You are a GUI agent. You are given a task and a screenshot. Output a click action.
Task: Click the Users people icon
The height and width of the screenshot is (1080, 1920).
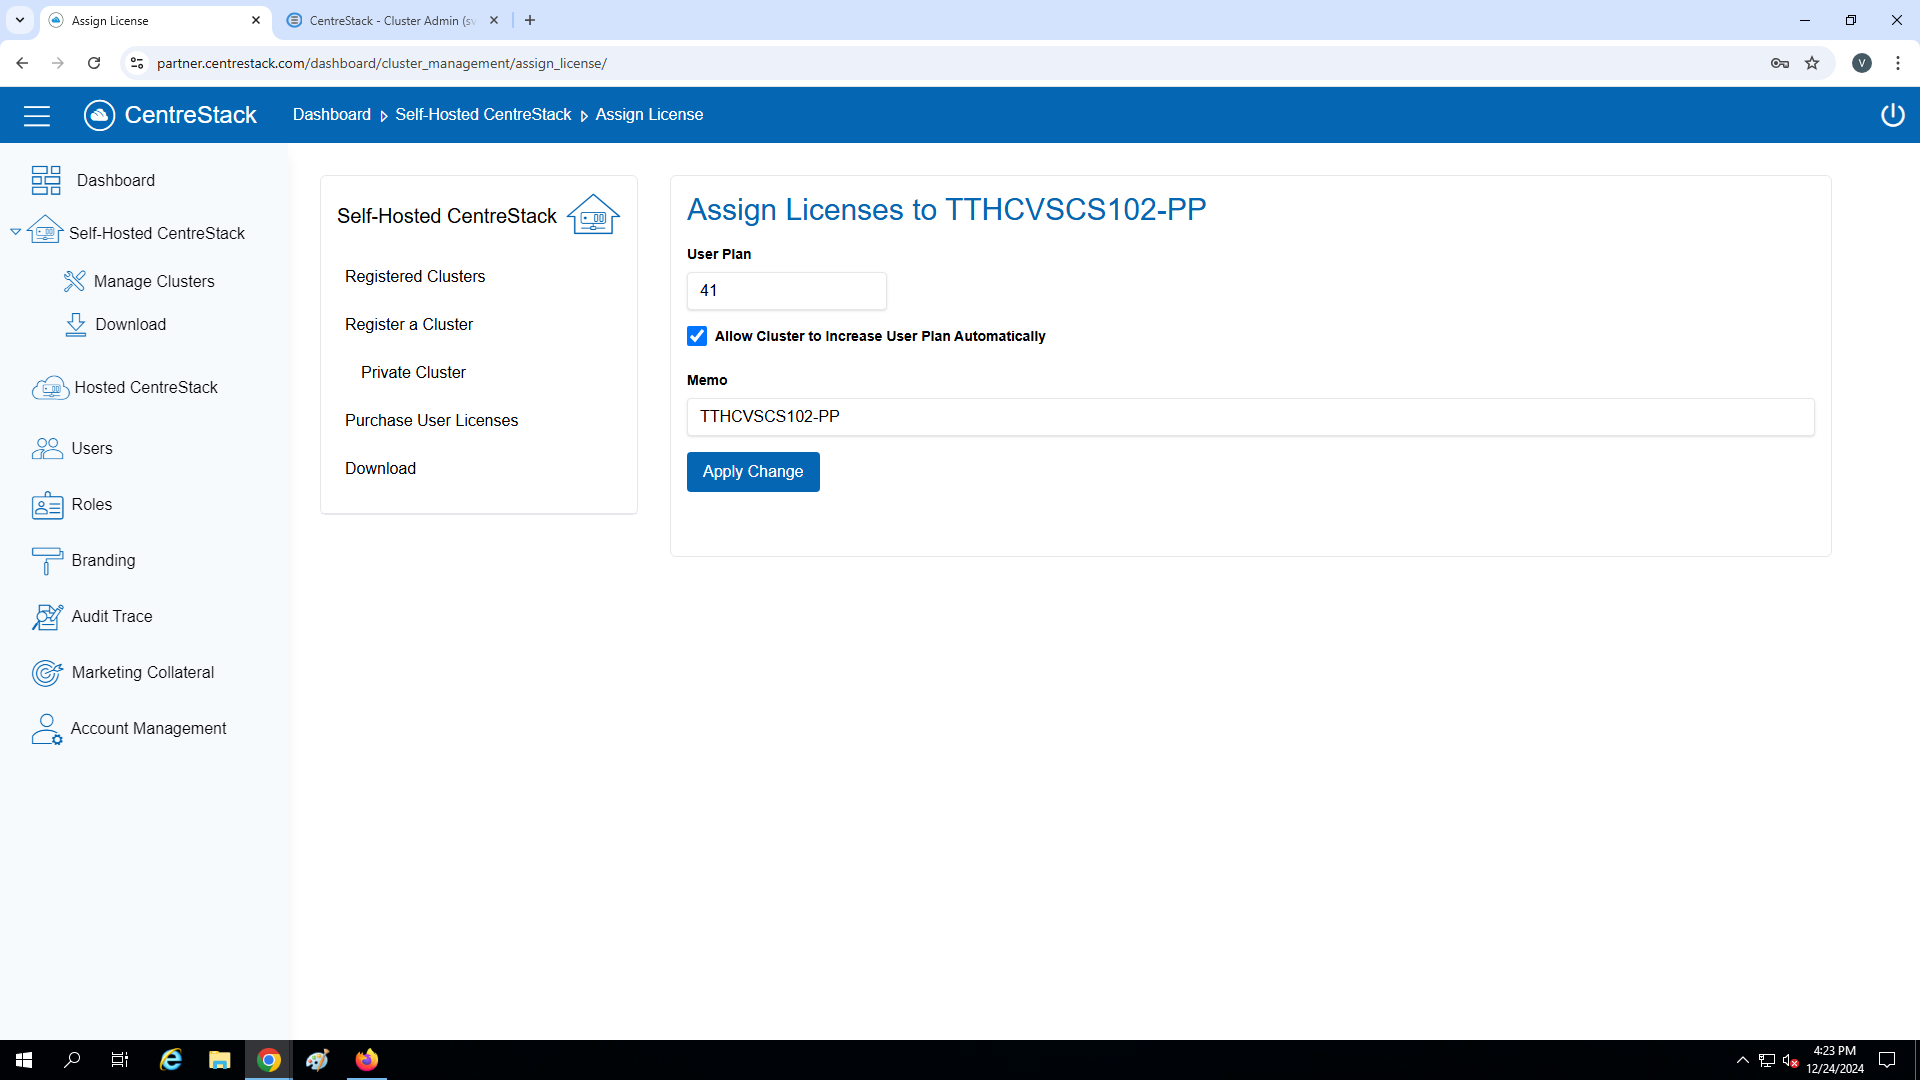coord(47,448)
